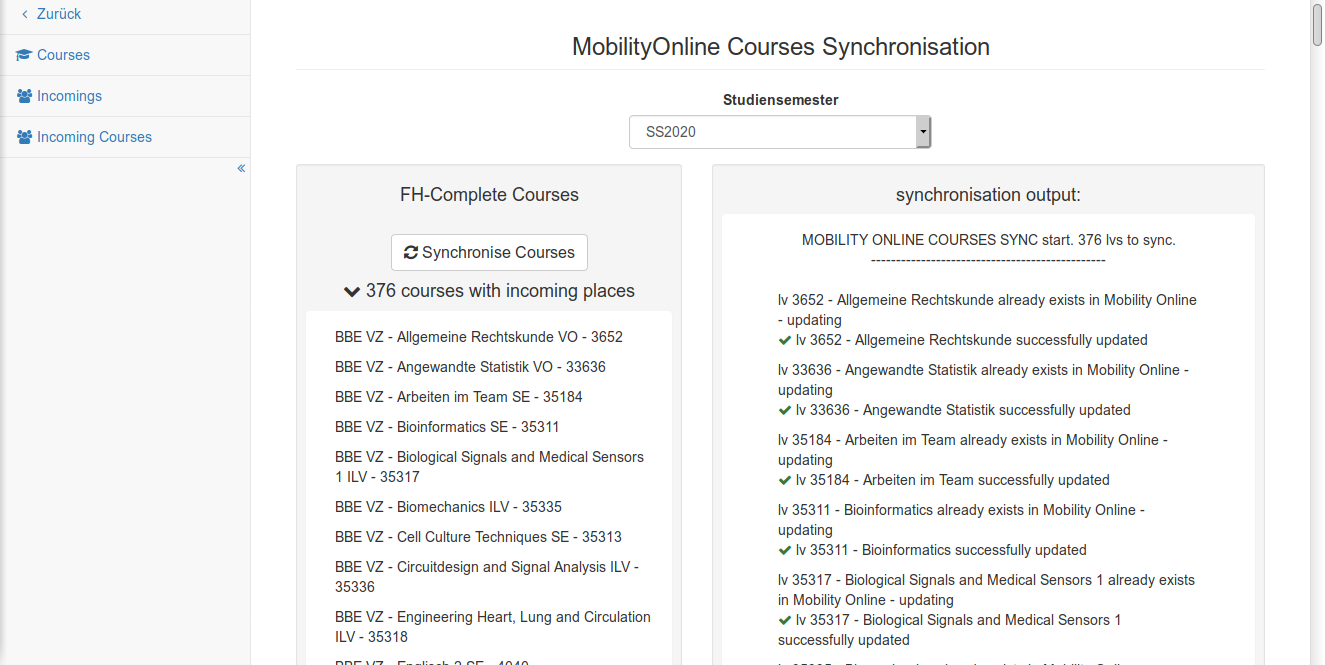Image resolution: width=1325 pixels, height=665 pixels.
Task: Select BBE VZ Allgemeine Rechtskunde VO course
Action: 478,337
